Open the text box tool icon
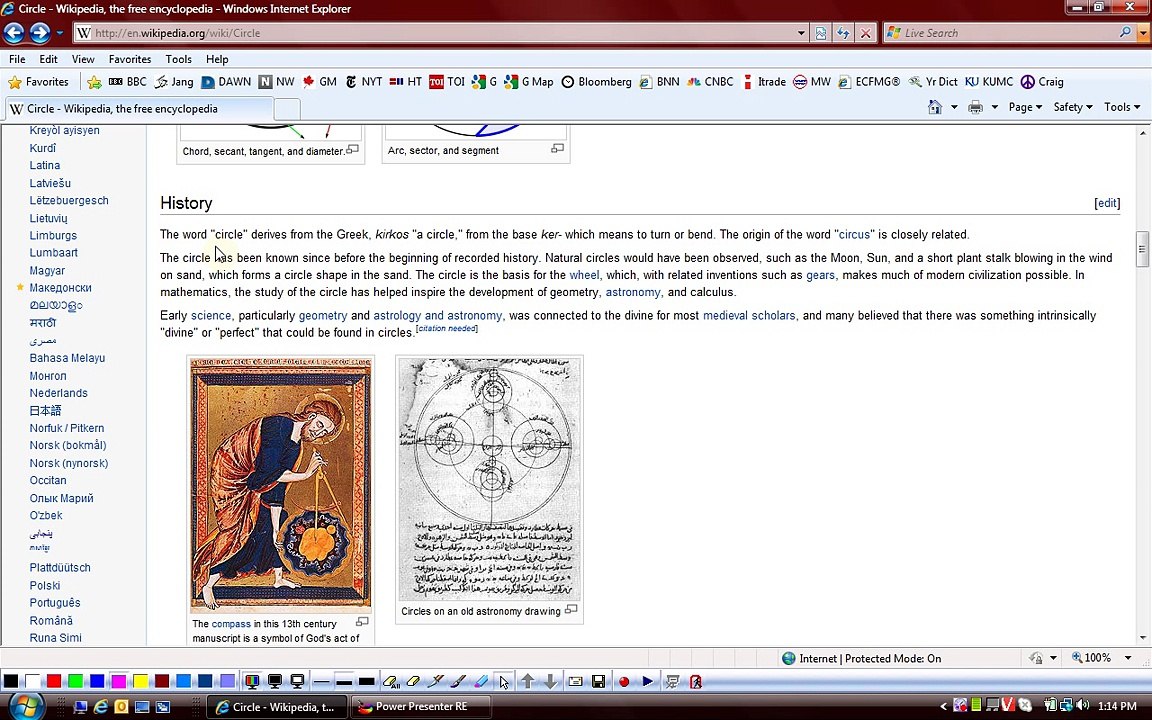The height and width of the screenshot is (720, 1152). tap(575, 682)
